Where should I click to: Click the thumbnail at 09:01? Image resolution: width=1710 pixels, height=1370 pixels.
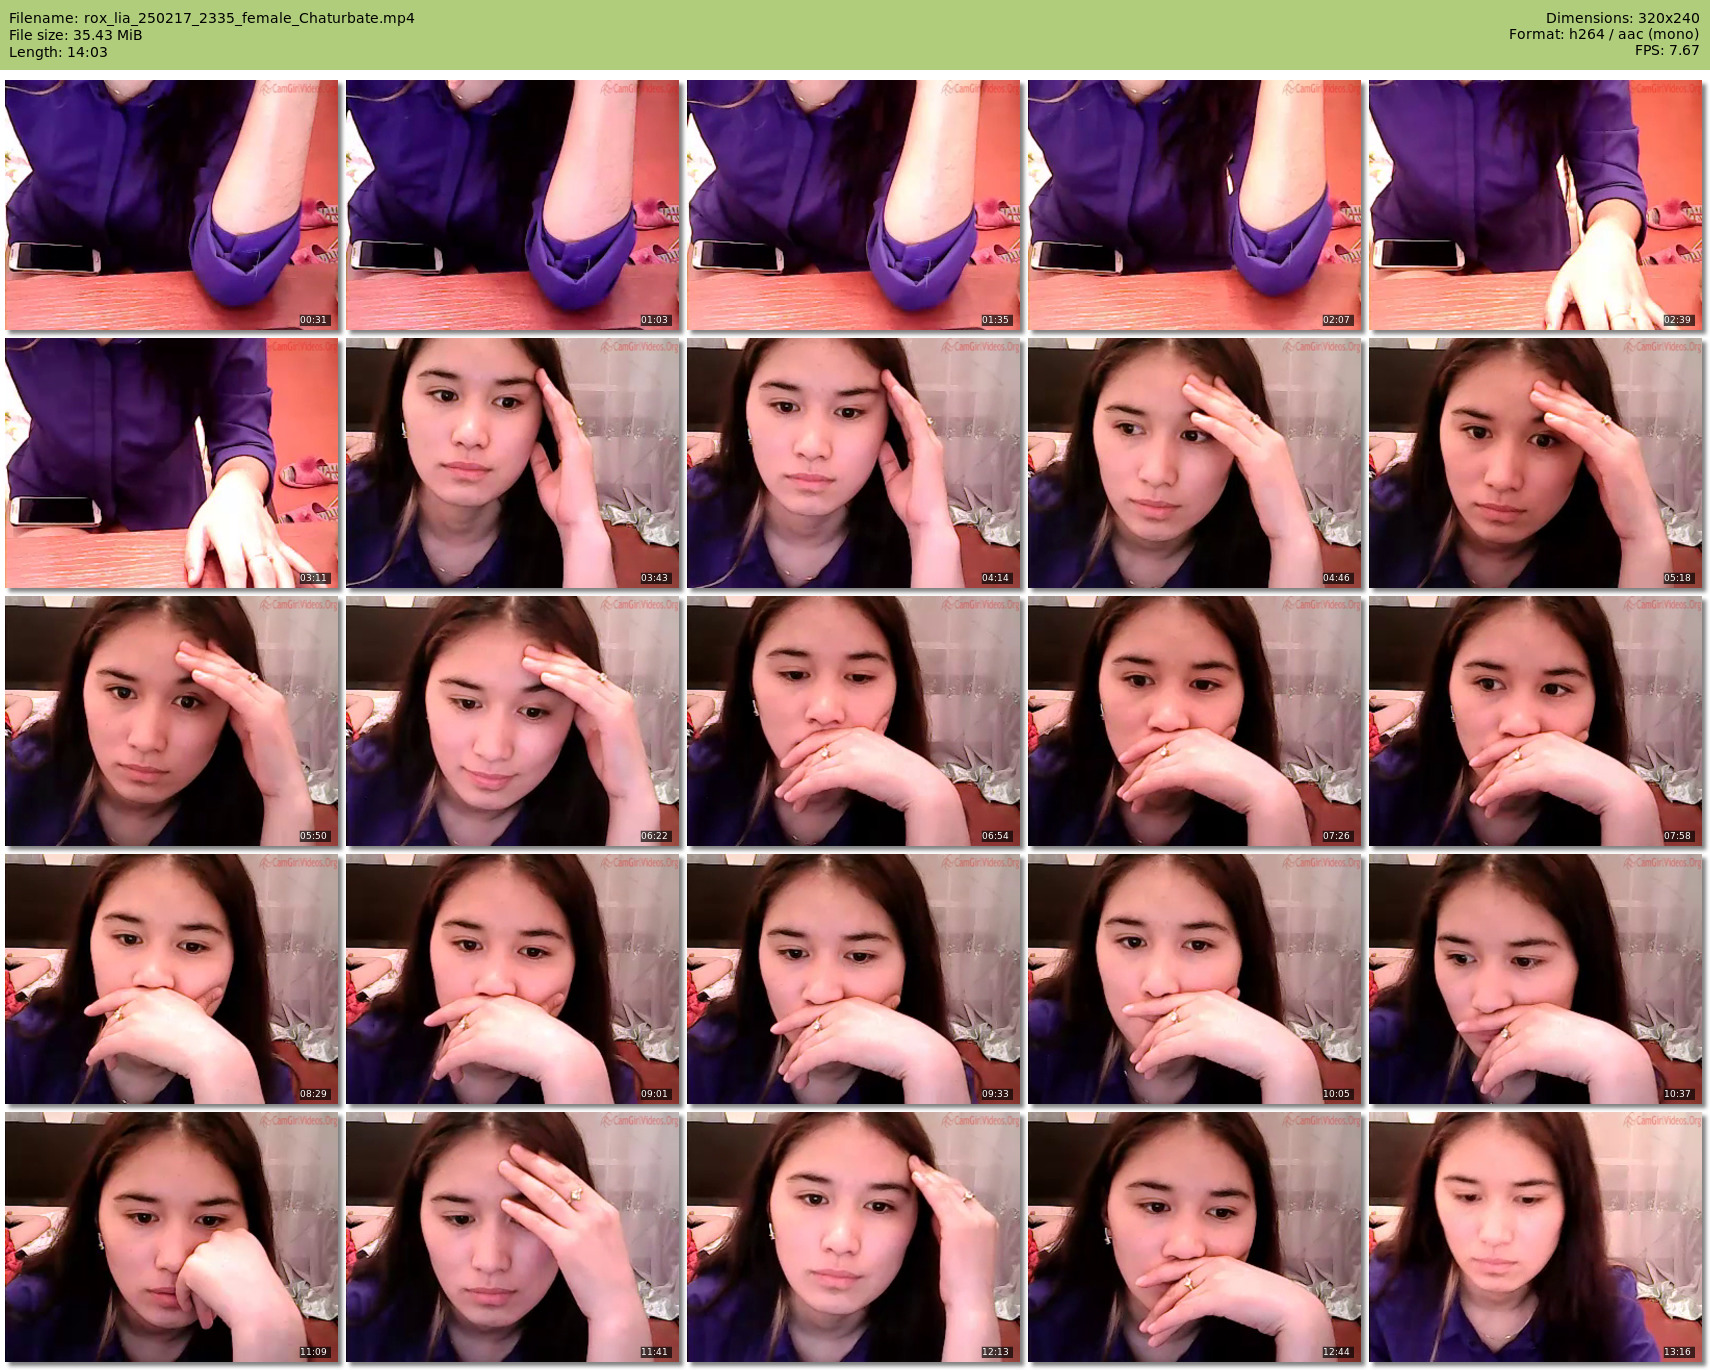tap(512, 979)
